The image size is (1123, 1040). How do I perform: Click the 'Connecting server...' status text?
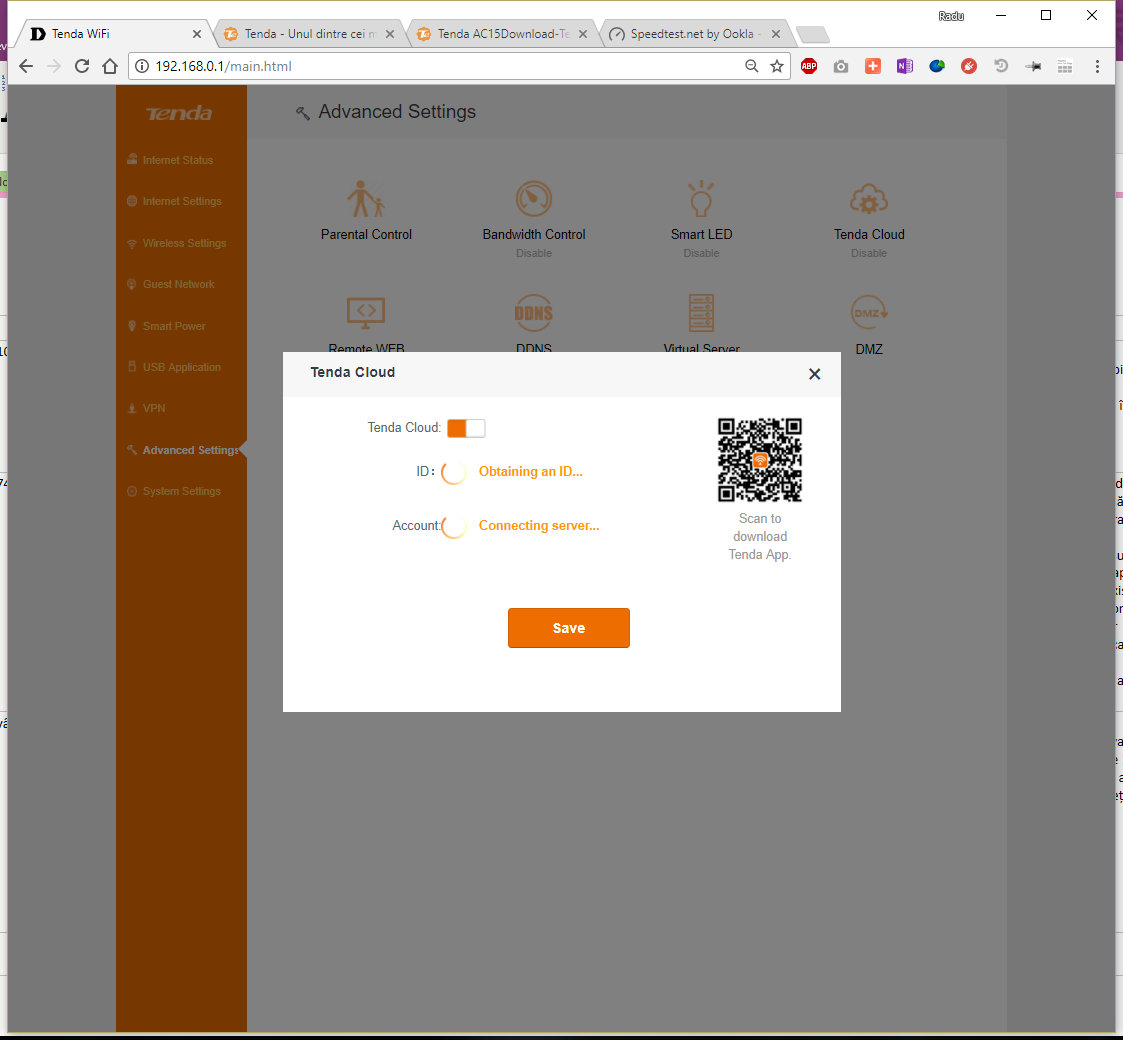(539, 526)
